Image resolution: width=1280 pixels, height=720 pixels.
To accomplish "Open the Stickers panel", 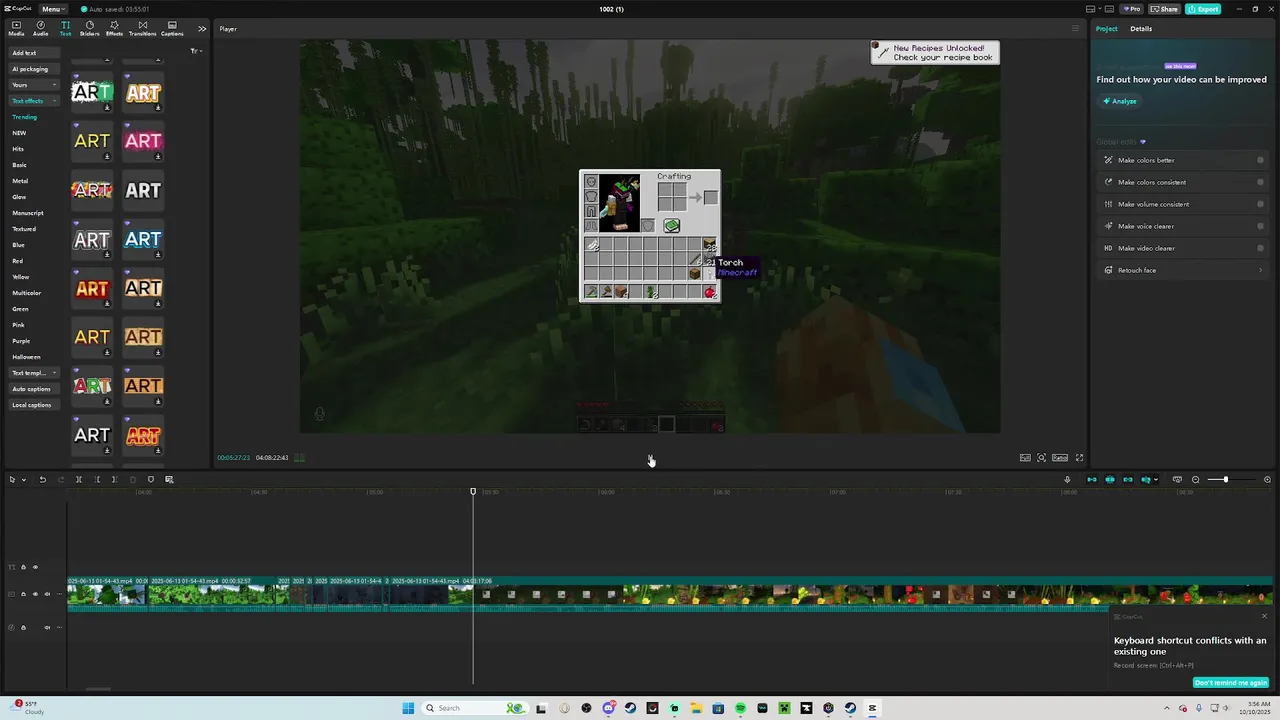I will coord(90,28).
